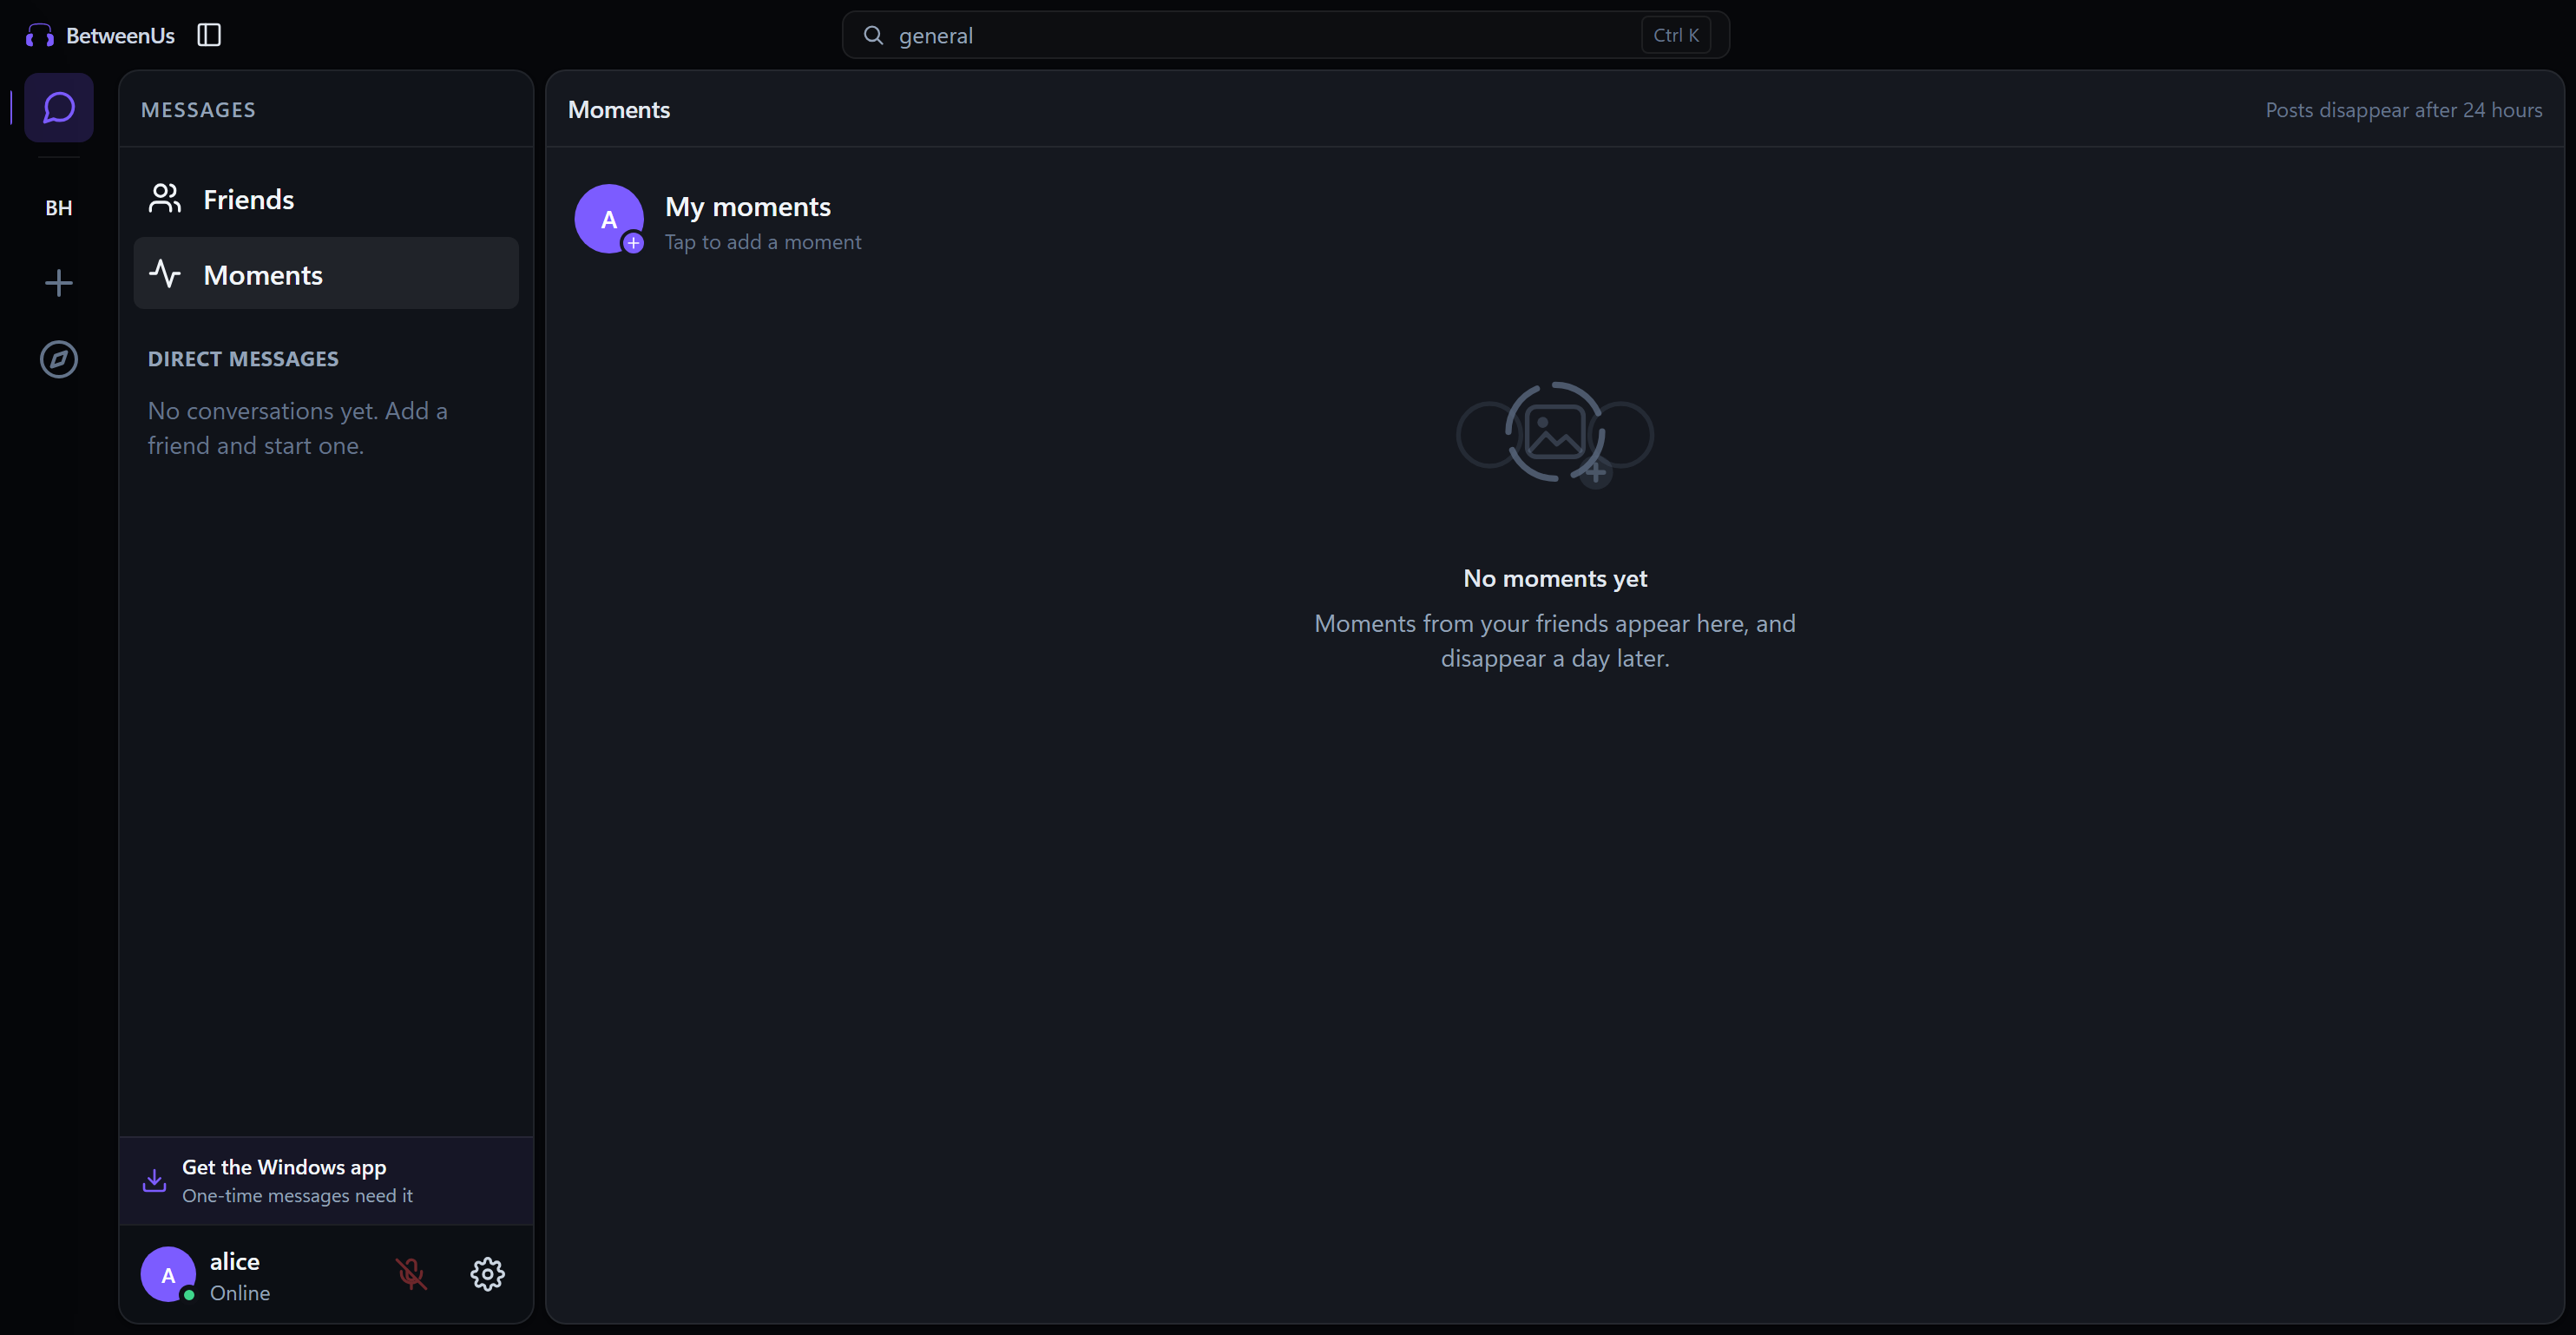This screenshot has height=1335, width=2576.
Task: Click 'One-time messages need it' text
Action: tap(297, 1196)
